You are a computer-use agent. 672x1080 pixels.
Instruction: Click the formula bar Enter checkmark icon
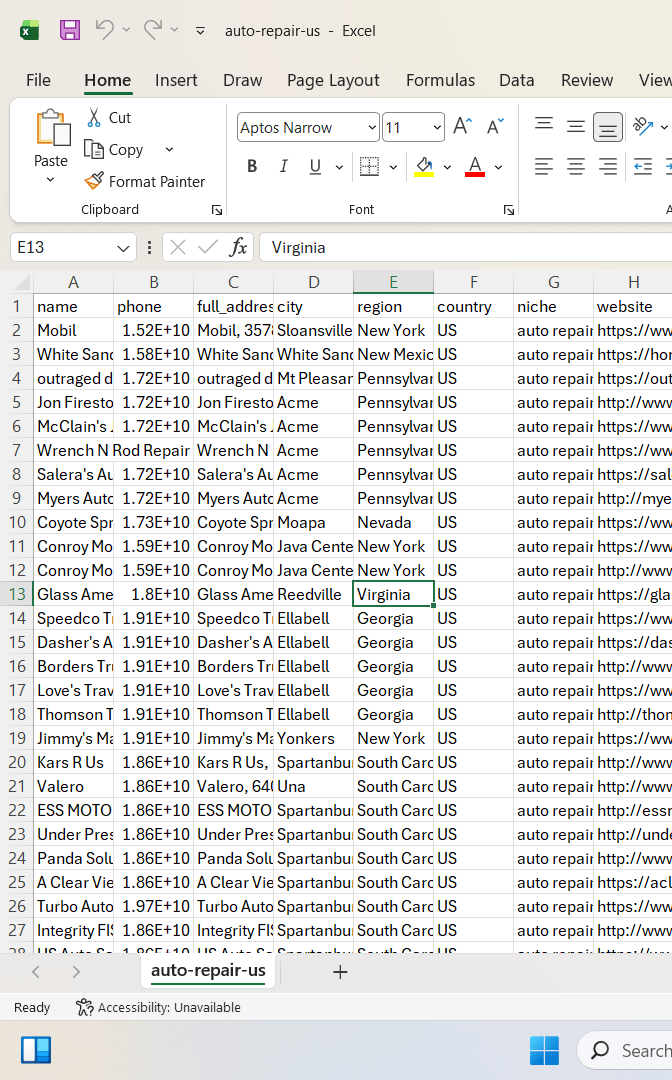point(207,247)
